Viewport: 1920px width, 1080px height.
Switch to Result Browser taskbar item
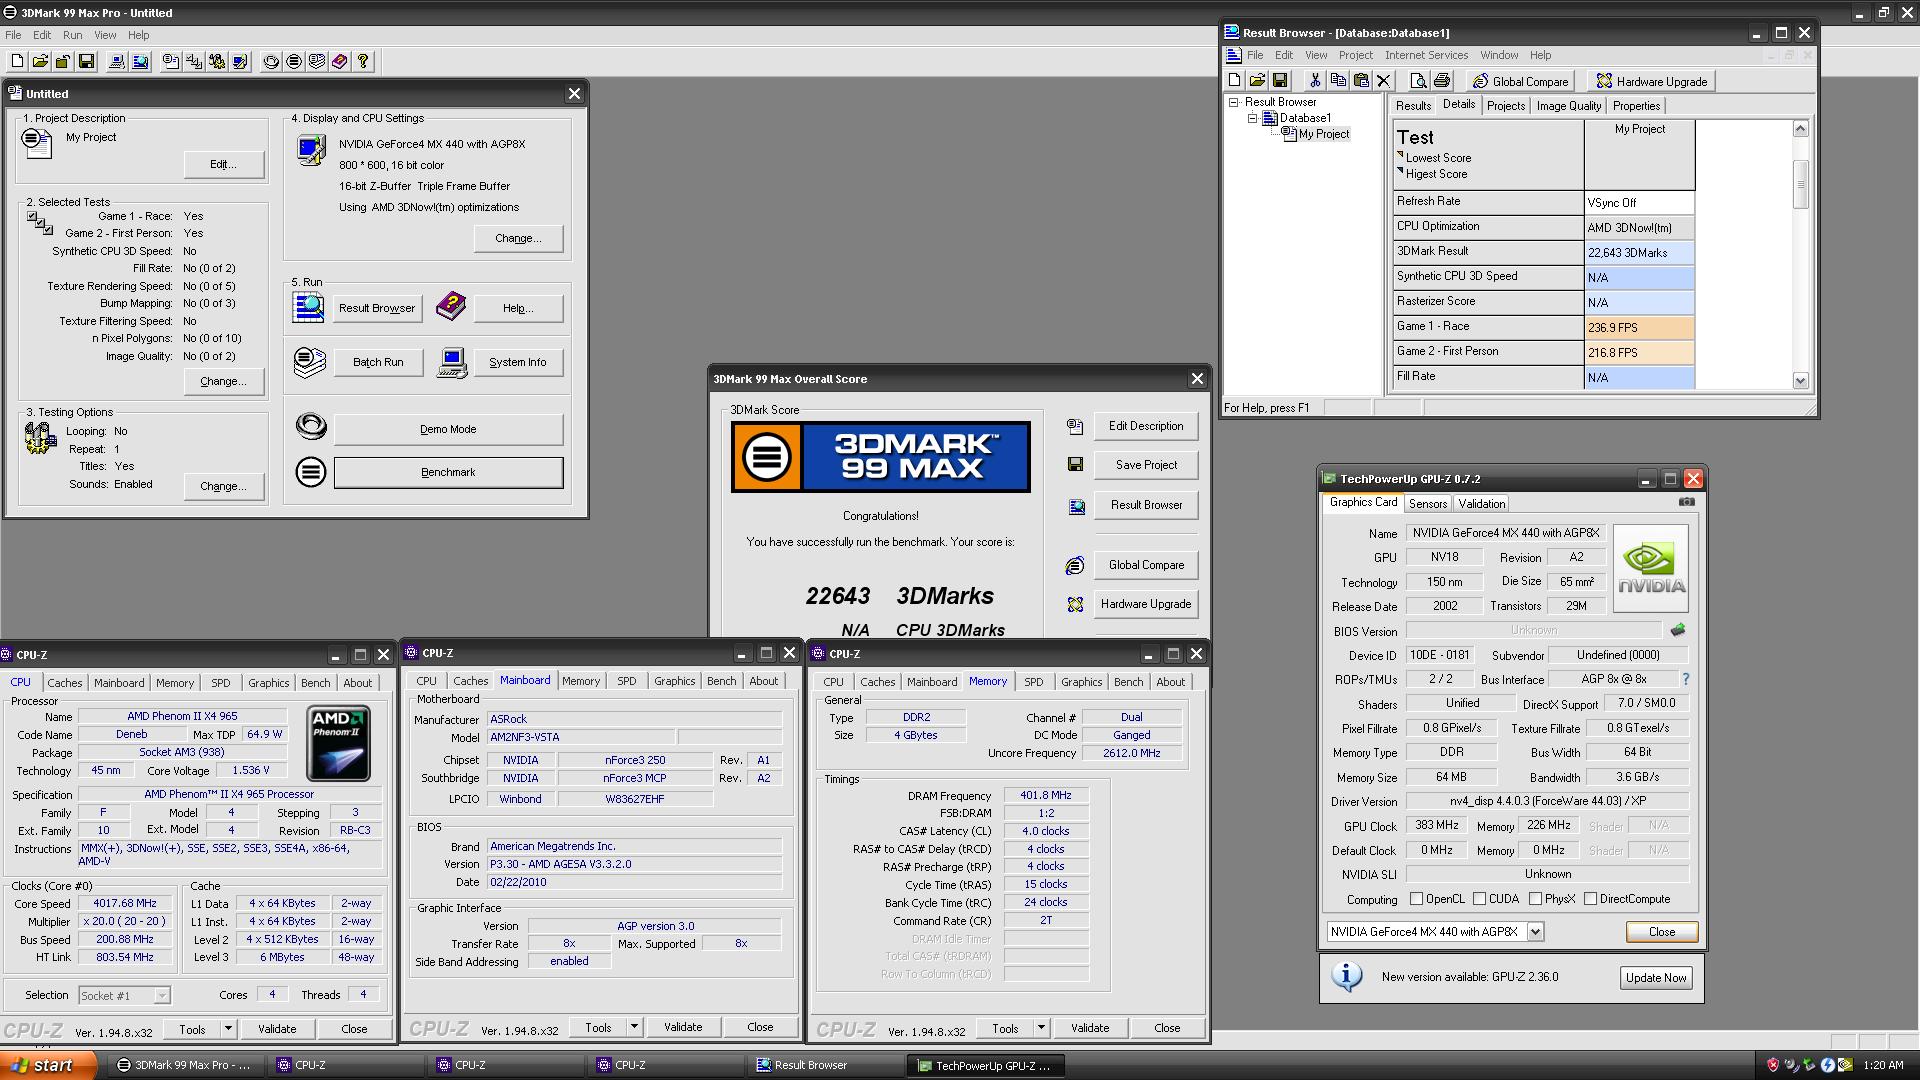(x=823, y=1065)
